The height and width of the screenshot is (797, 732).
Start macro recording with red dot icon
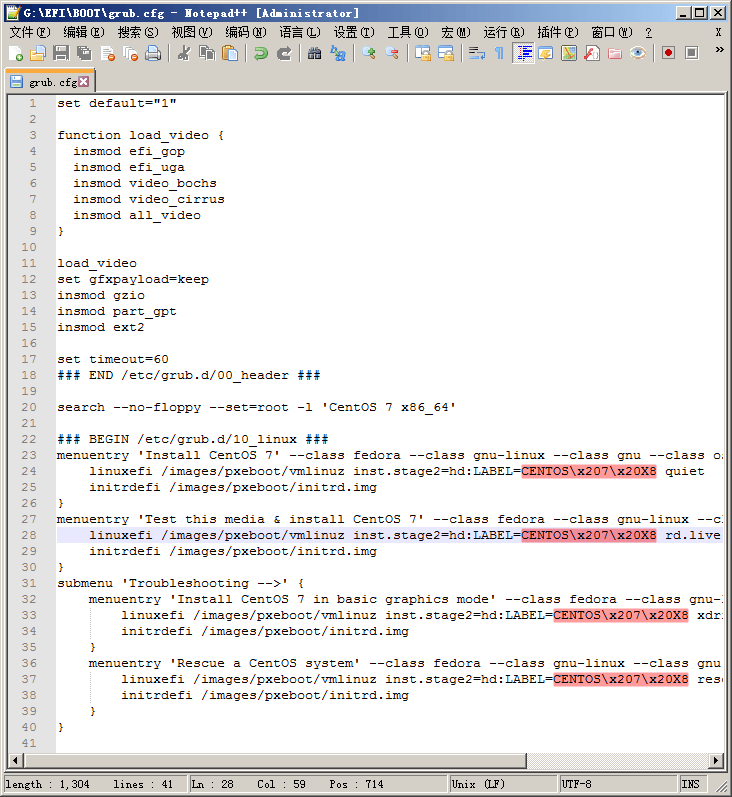[668, 53]
